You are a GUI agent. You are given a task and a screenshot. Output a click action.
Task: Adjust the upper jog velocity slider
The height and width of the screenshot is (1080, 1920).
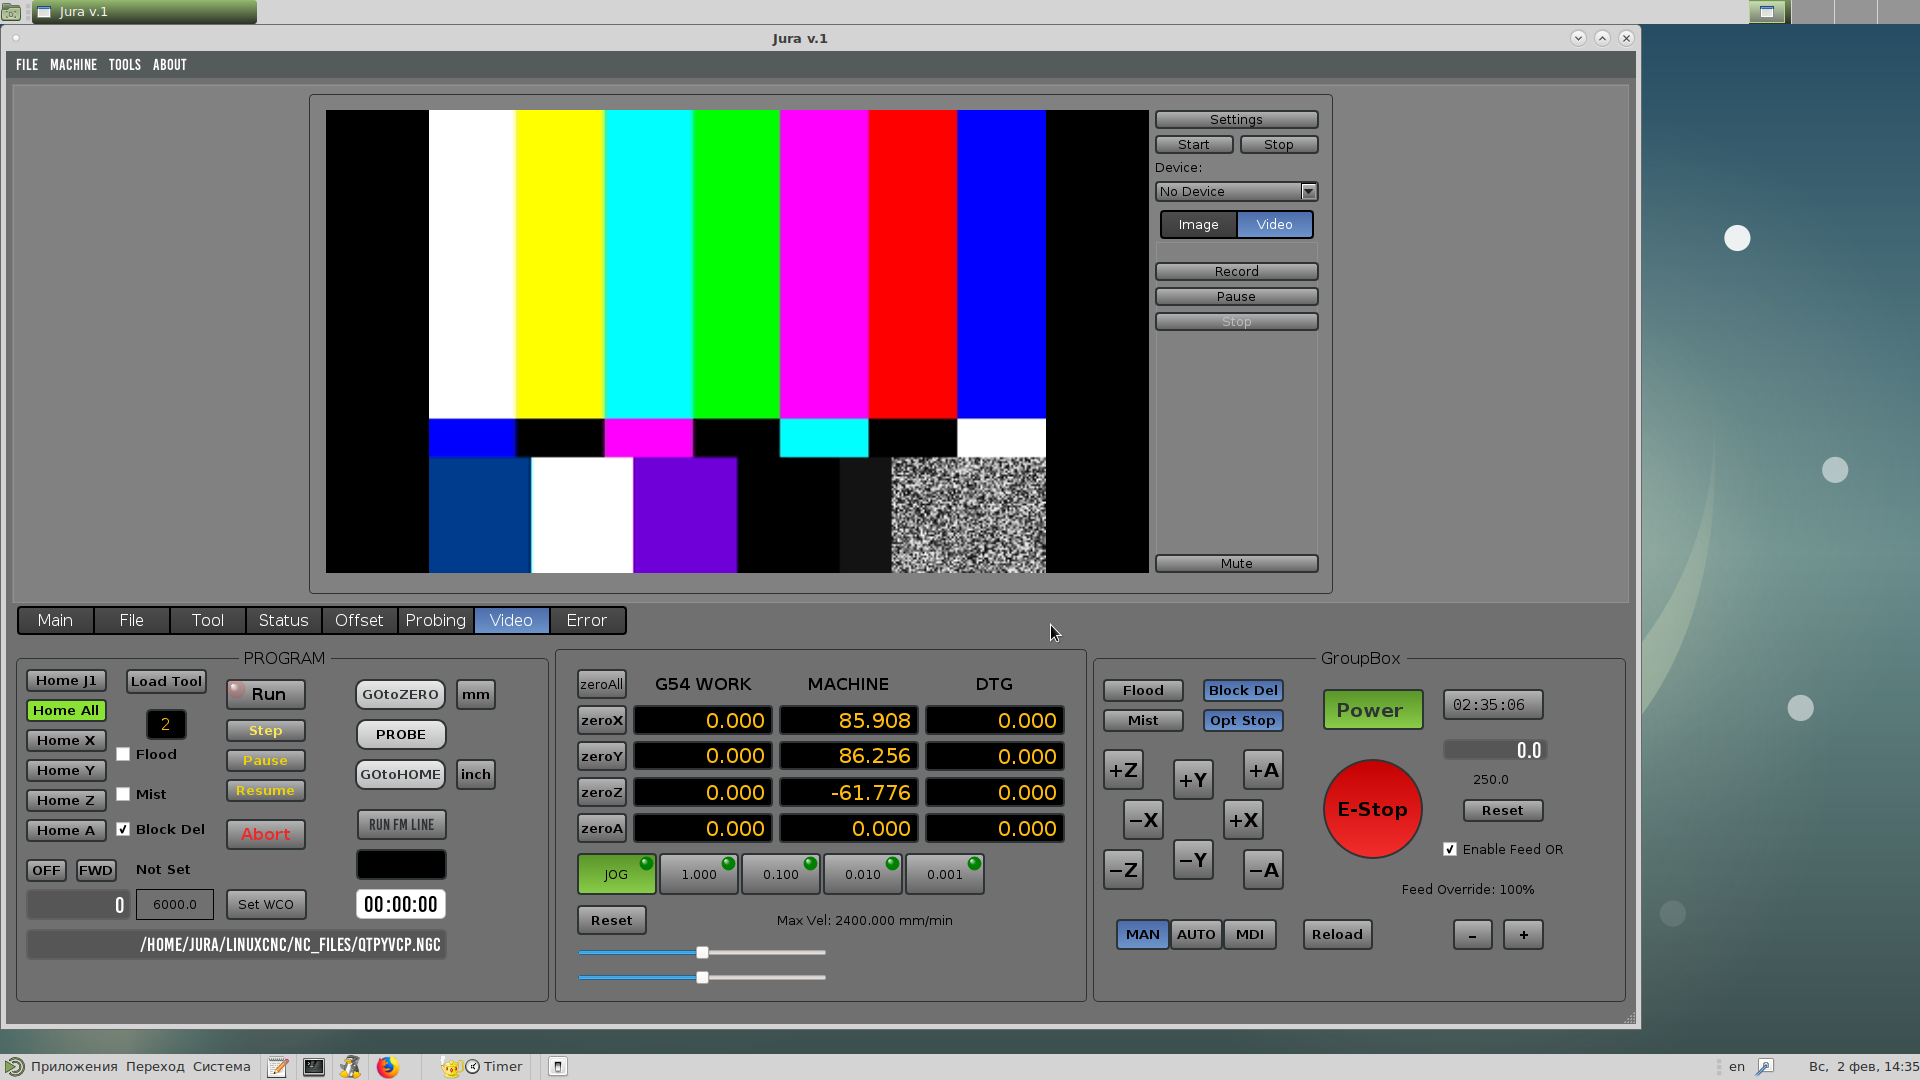click(702, 953)
